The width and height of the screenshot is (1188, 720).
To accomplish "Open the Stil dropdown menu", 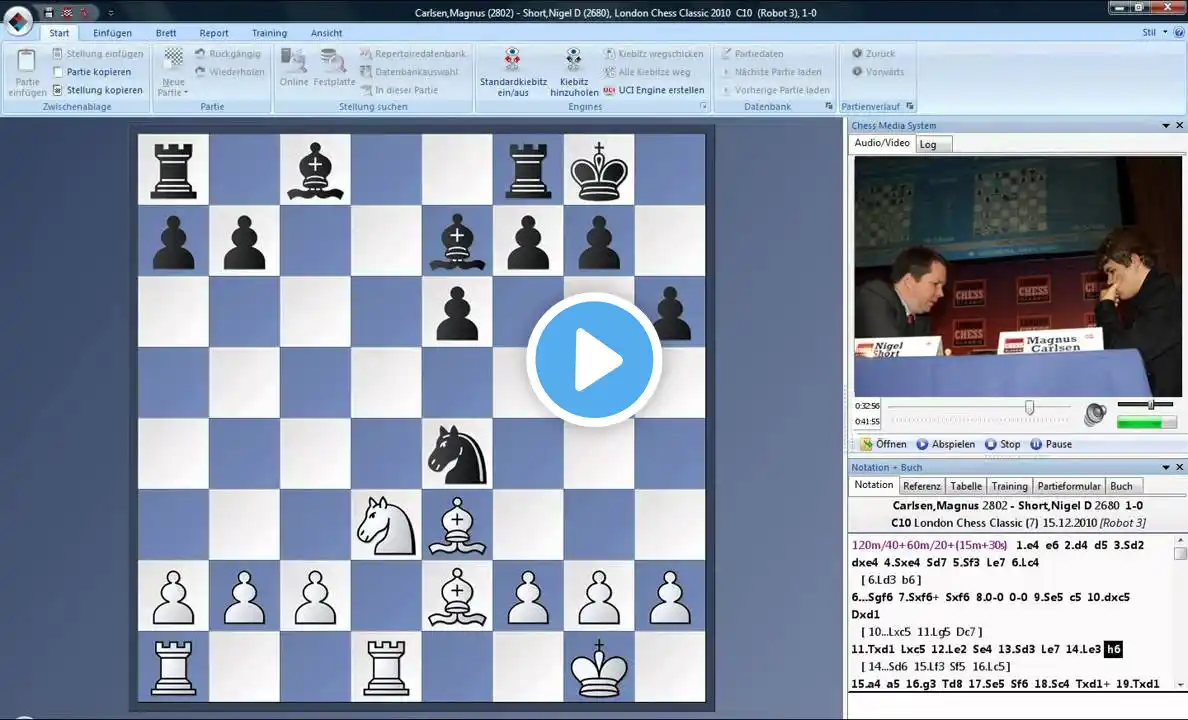I will (x=1155, y=33).
